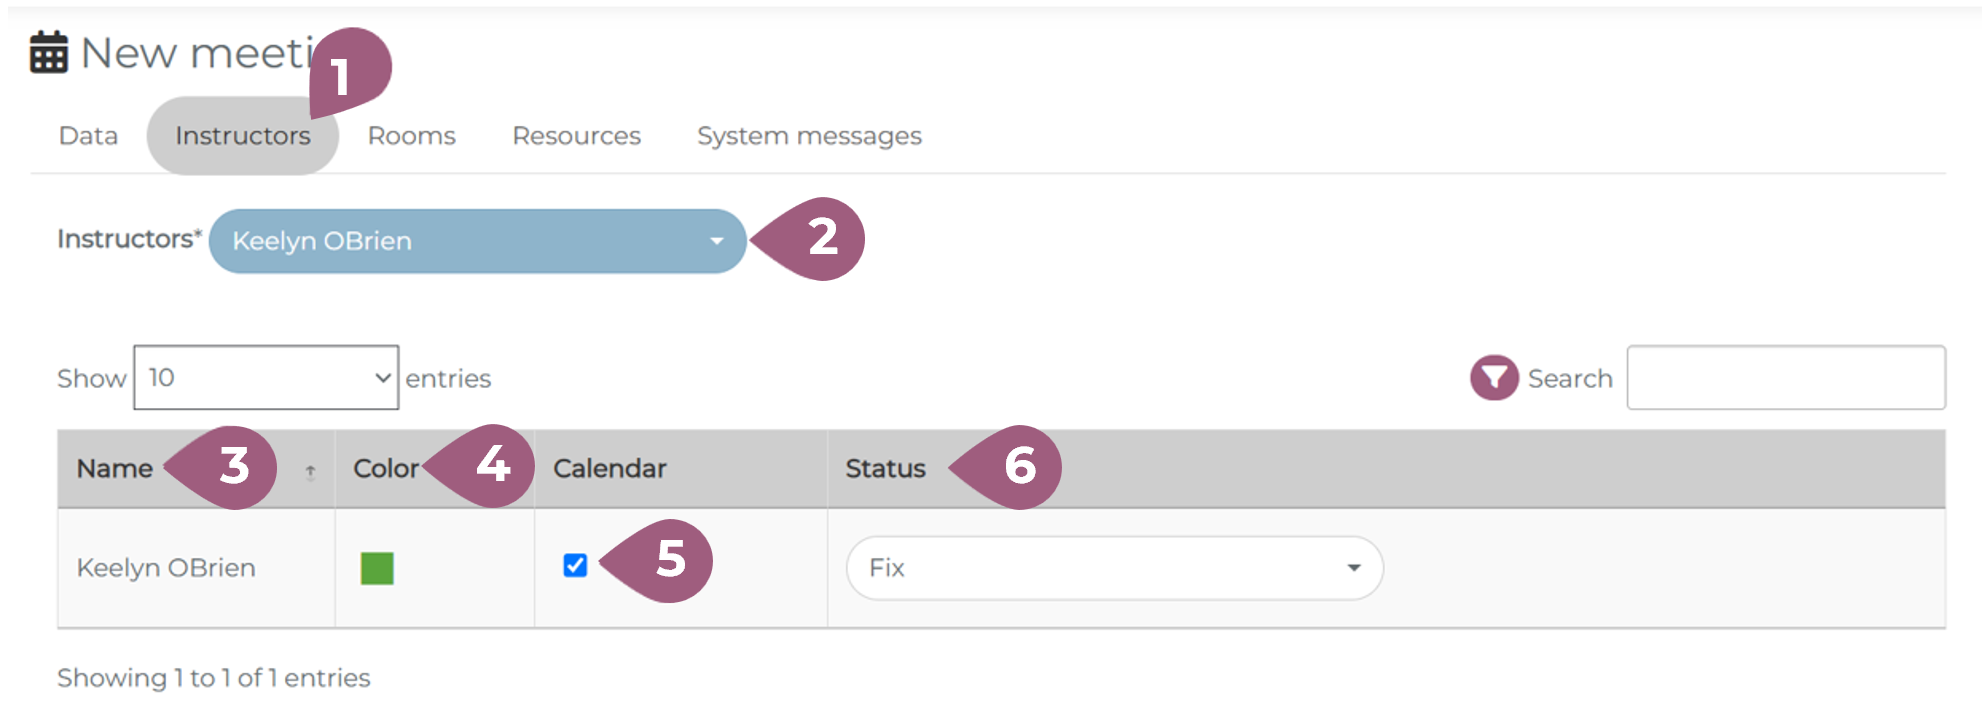Click the purple filter funnel icon
The image size is (1982, 725).
pos(1494,378)
